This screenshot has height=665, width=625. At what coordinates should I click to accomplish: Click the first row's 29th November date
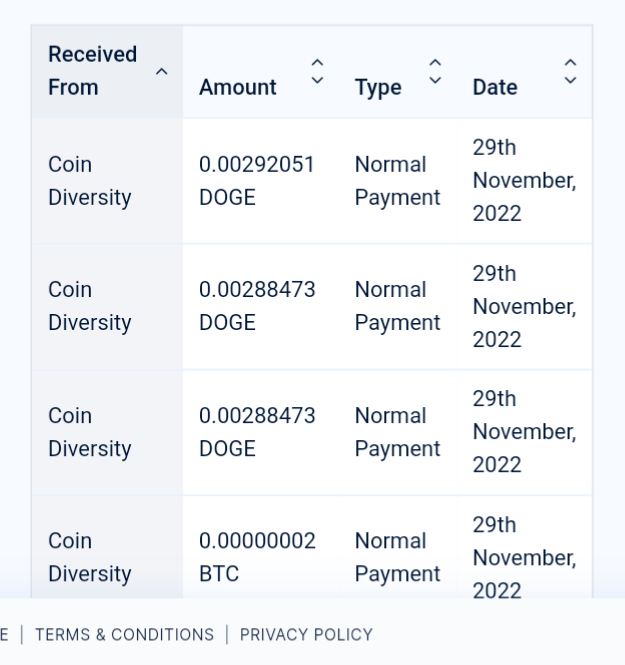coord(524,181)
